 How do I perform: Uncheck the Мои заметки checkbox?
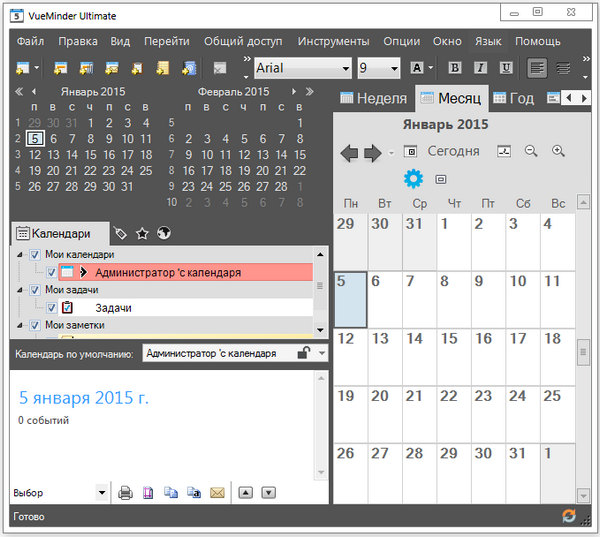click(x=35, y=325)
